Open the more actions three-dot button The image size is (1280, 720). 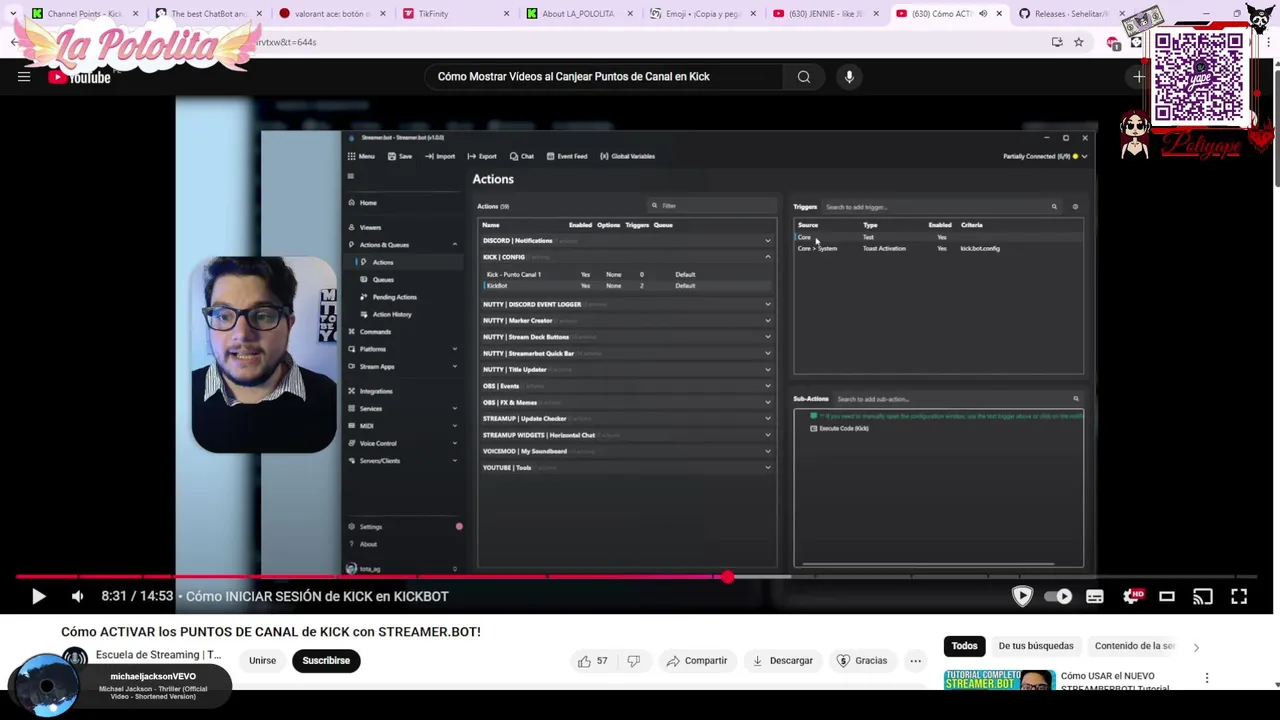tap(915, 661)
